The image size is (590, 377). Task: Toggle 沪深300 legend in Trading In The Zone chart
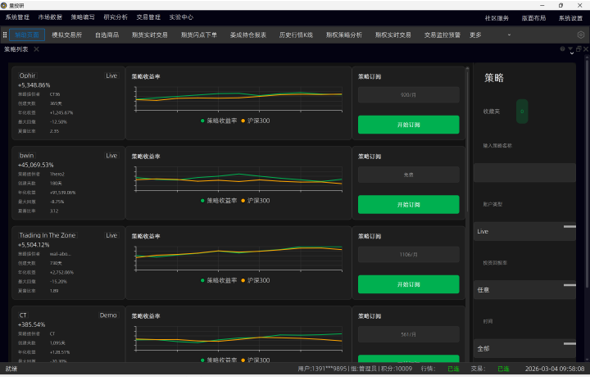tap(255, 280)
